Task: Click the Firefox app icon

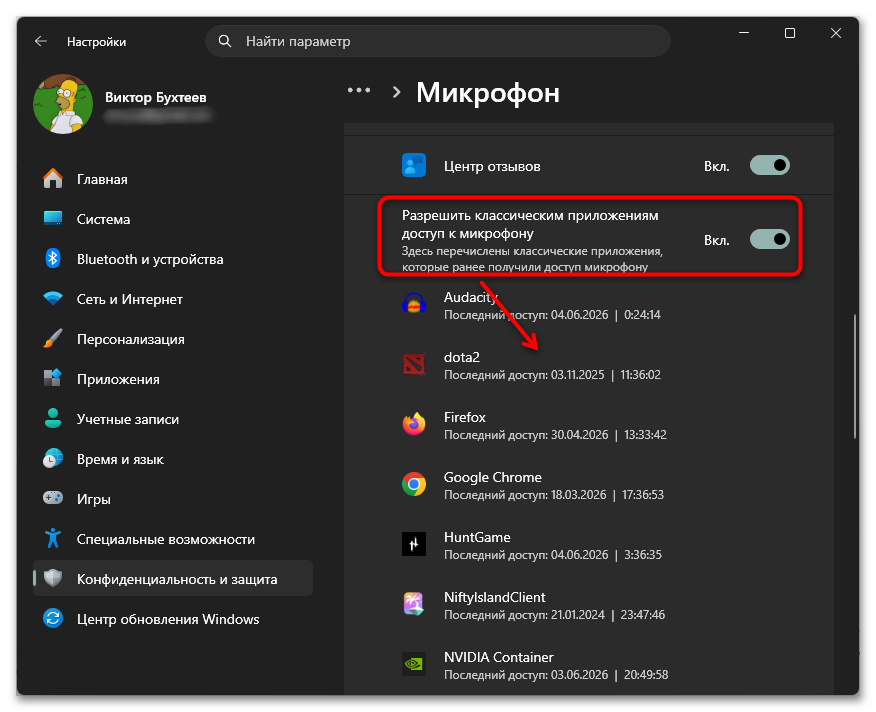Action: coord(414,424)
